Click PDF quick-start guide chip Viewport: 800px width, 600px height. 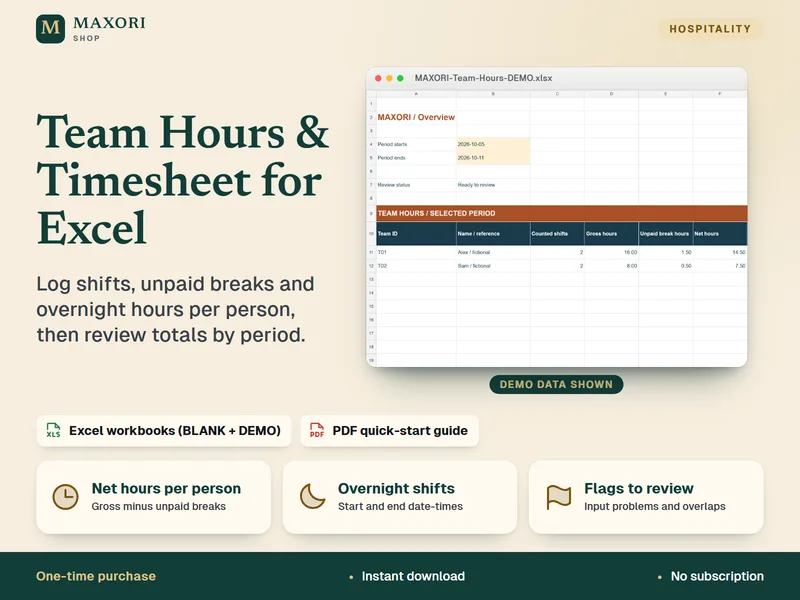(x=389, y=431)
